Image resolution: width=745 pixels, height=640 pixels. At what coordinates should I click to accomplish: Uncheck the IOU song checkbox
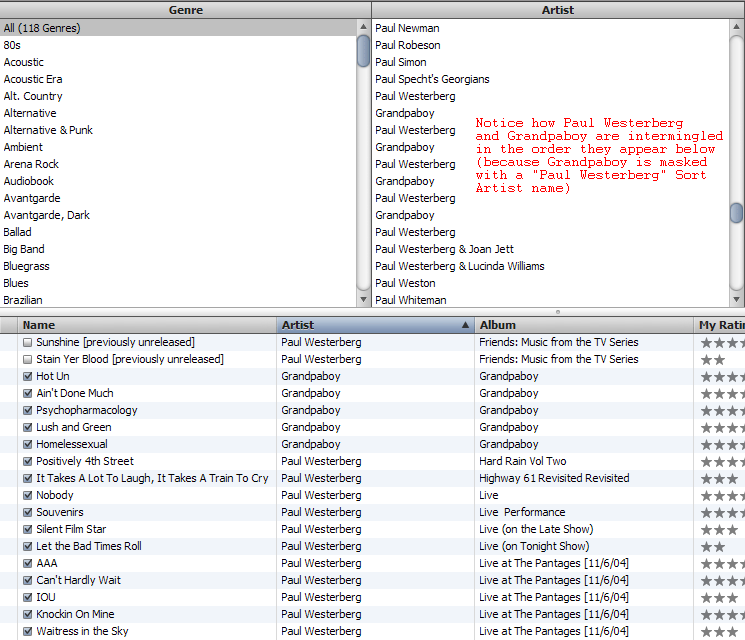click(x=28, y=597)
